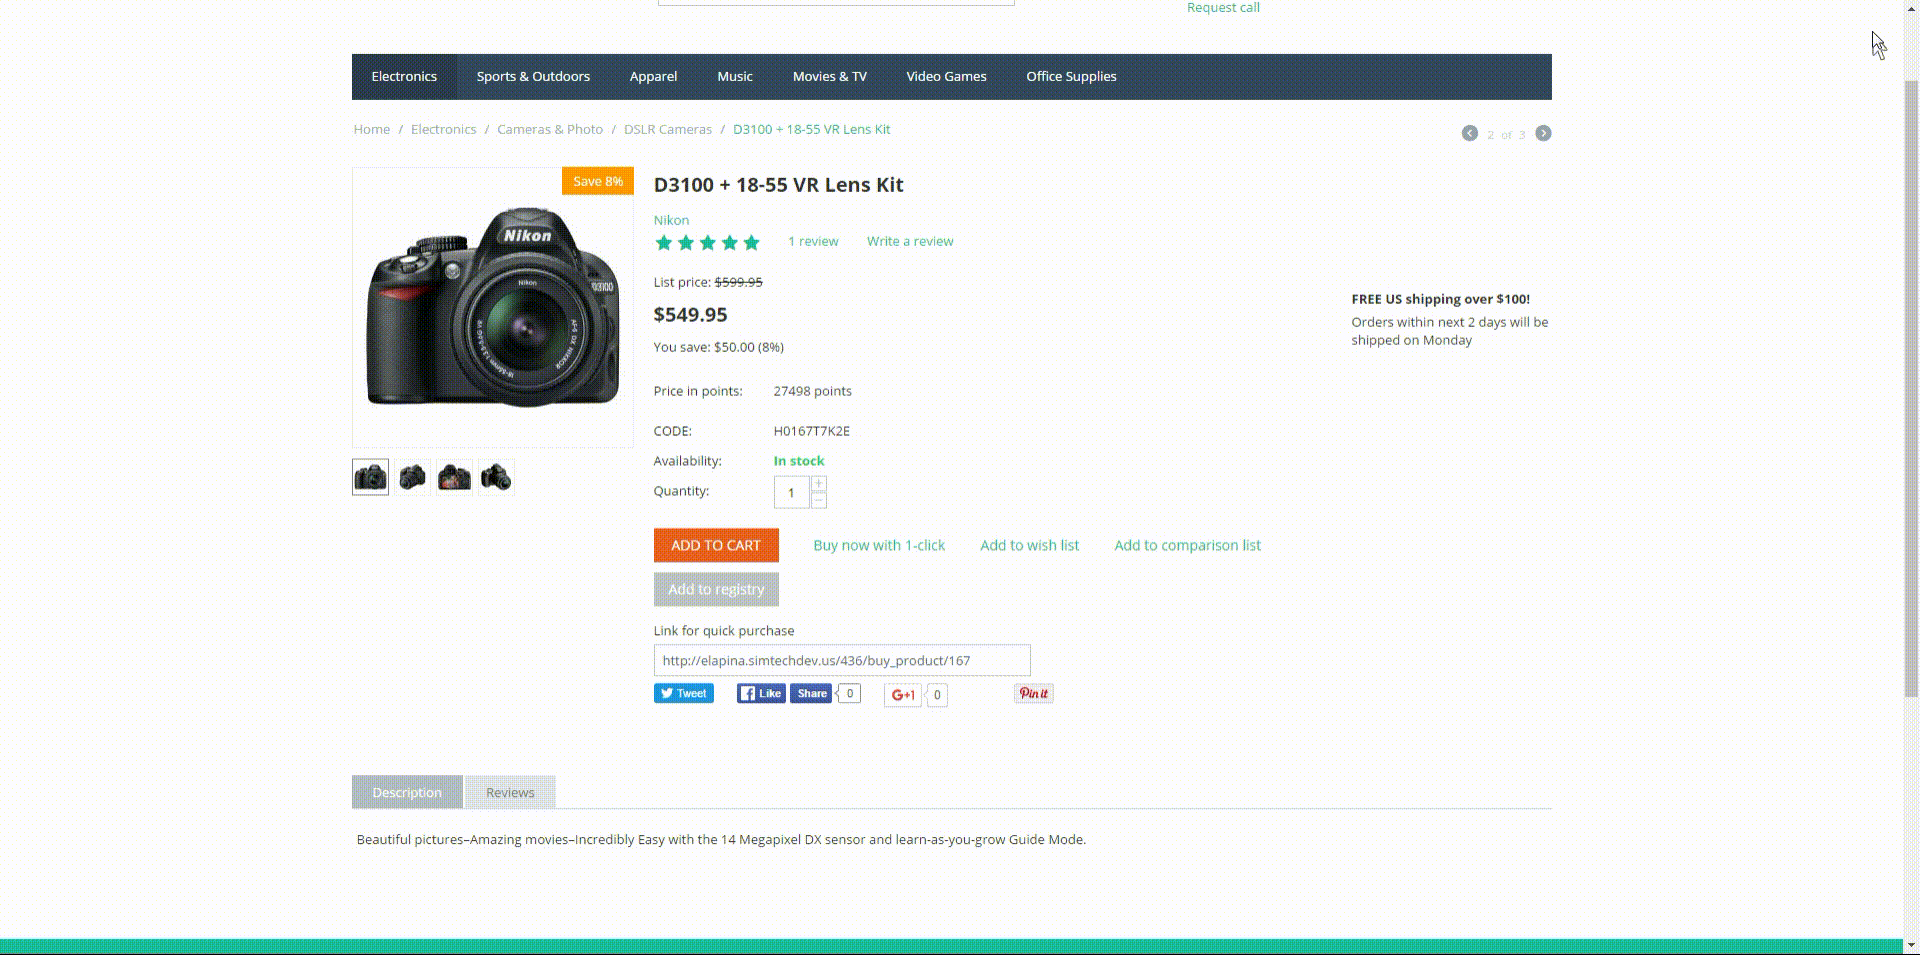
Task: Click Add to comparison list
Action: (1187, 545)
